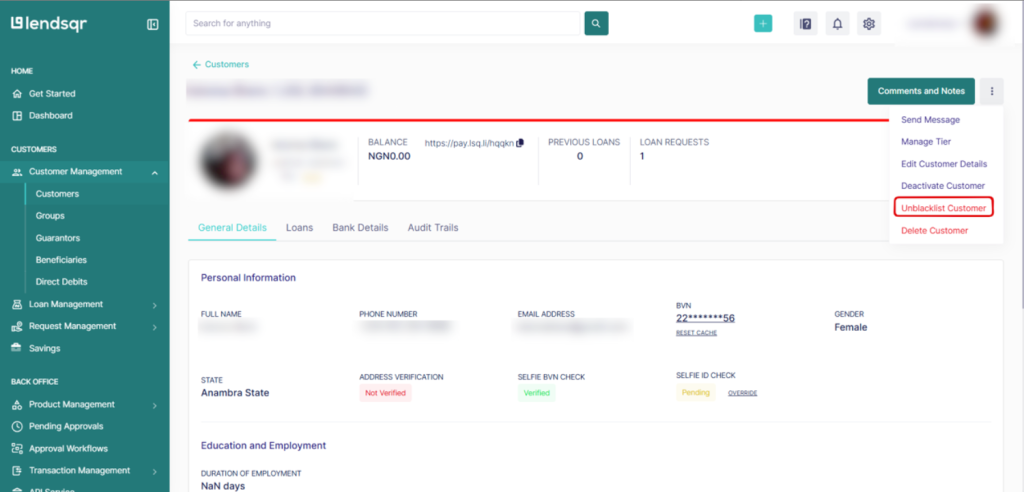
Task: Switch to Loans tab
Action: 299,228
